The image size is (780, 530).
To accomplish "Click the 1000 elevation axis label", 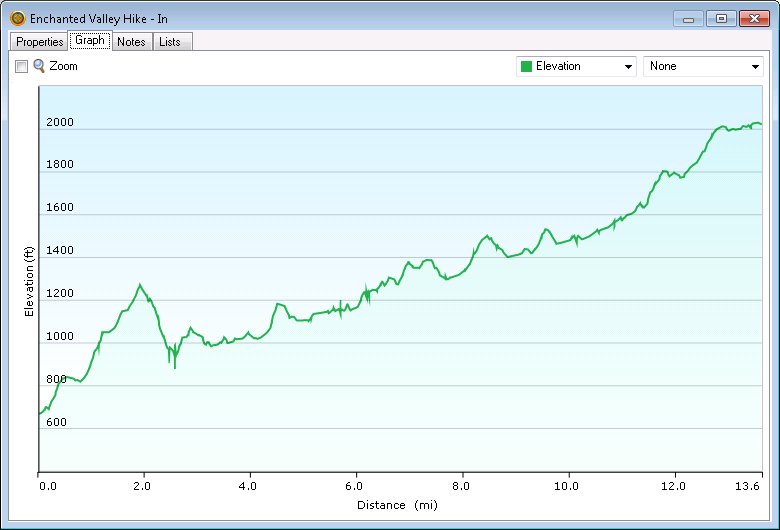I will [x=60, y=336].
